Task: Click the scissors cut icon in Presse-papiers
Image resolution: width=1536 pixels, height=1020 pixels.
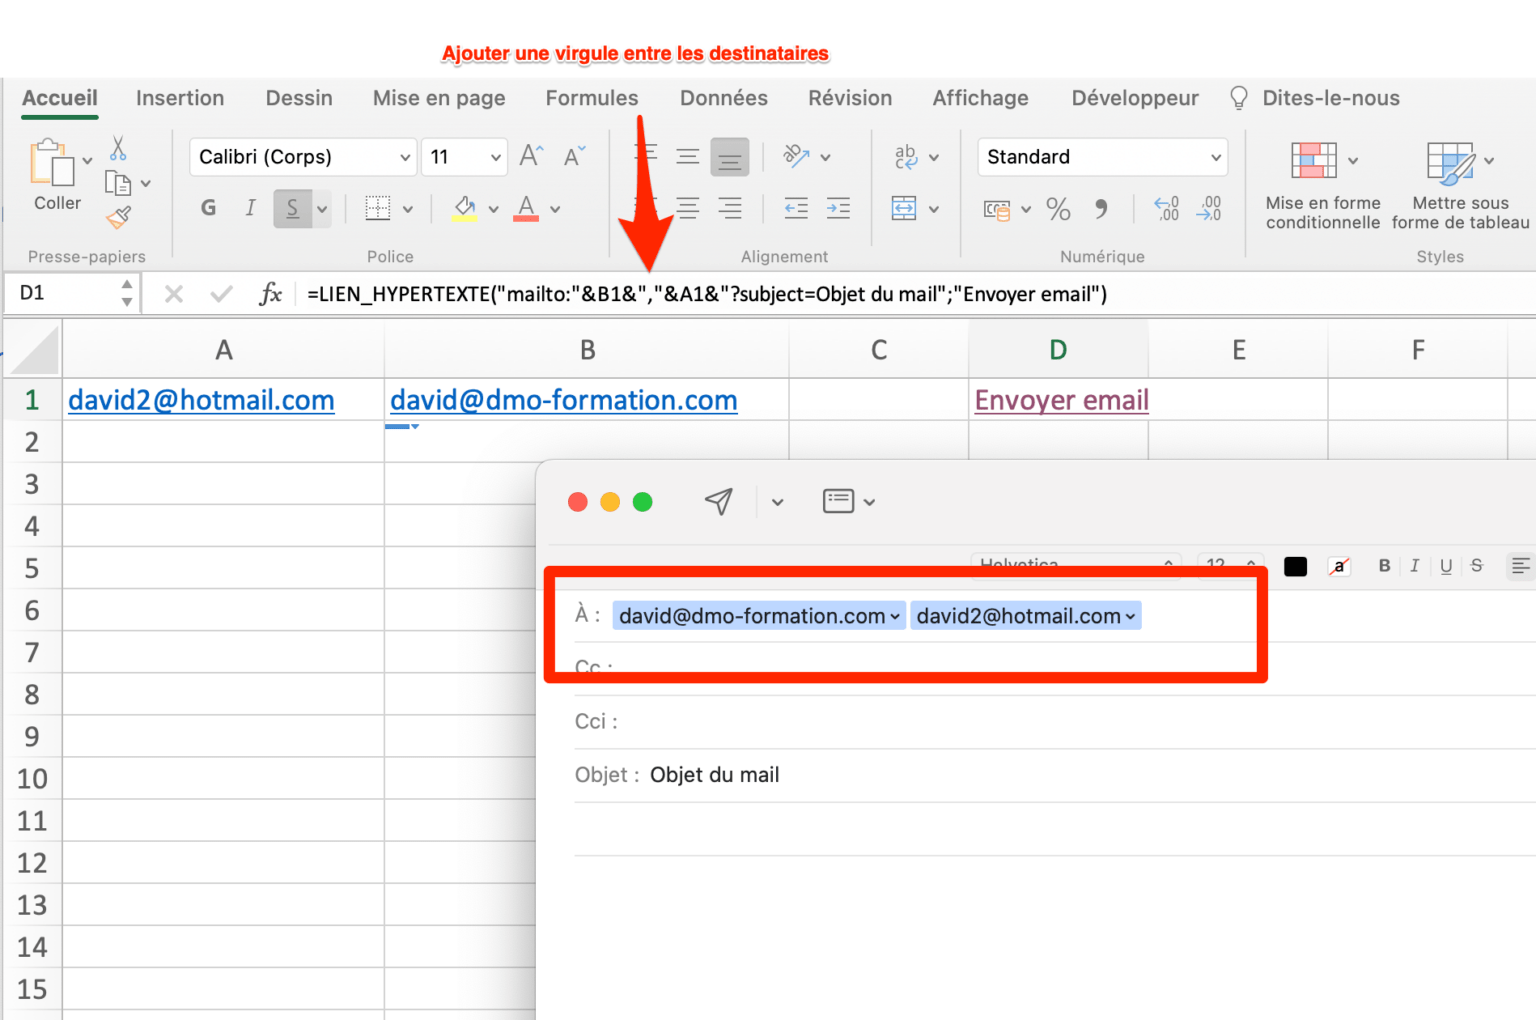Action: coord(117,148)
